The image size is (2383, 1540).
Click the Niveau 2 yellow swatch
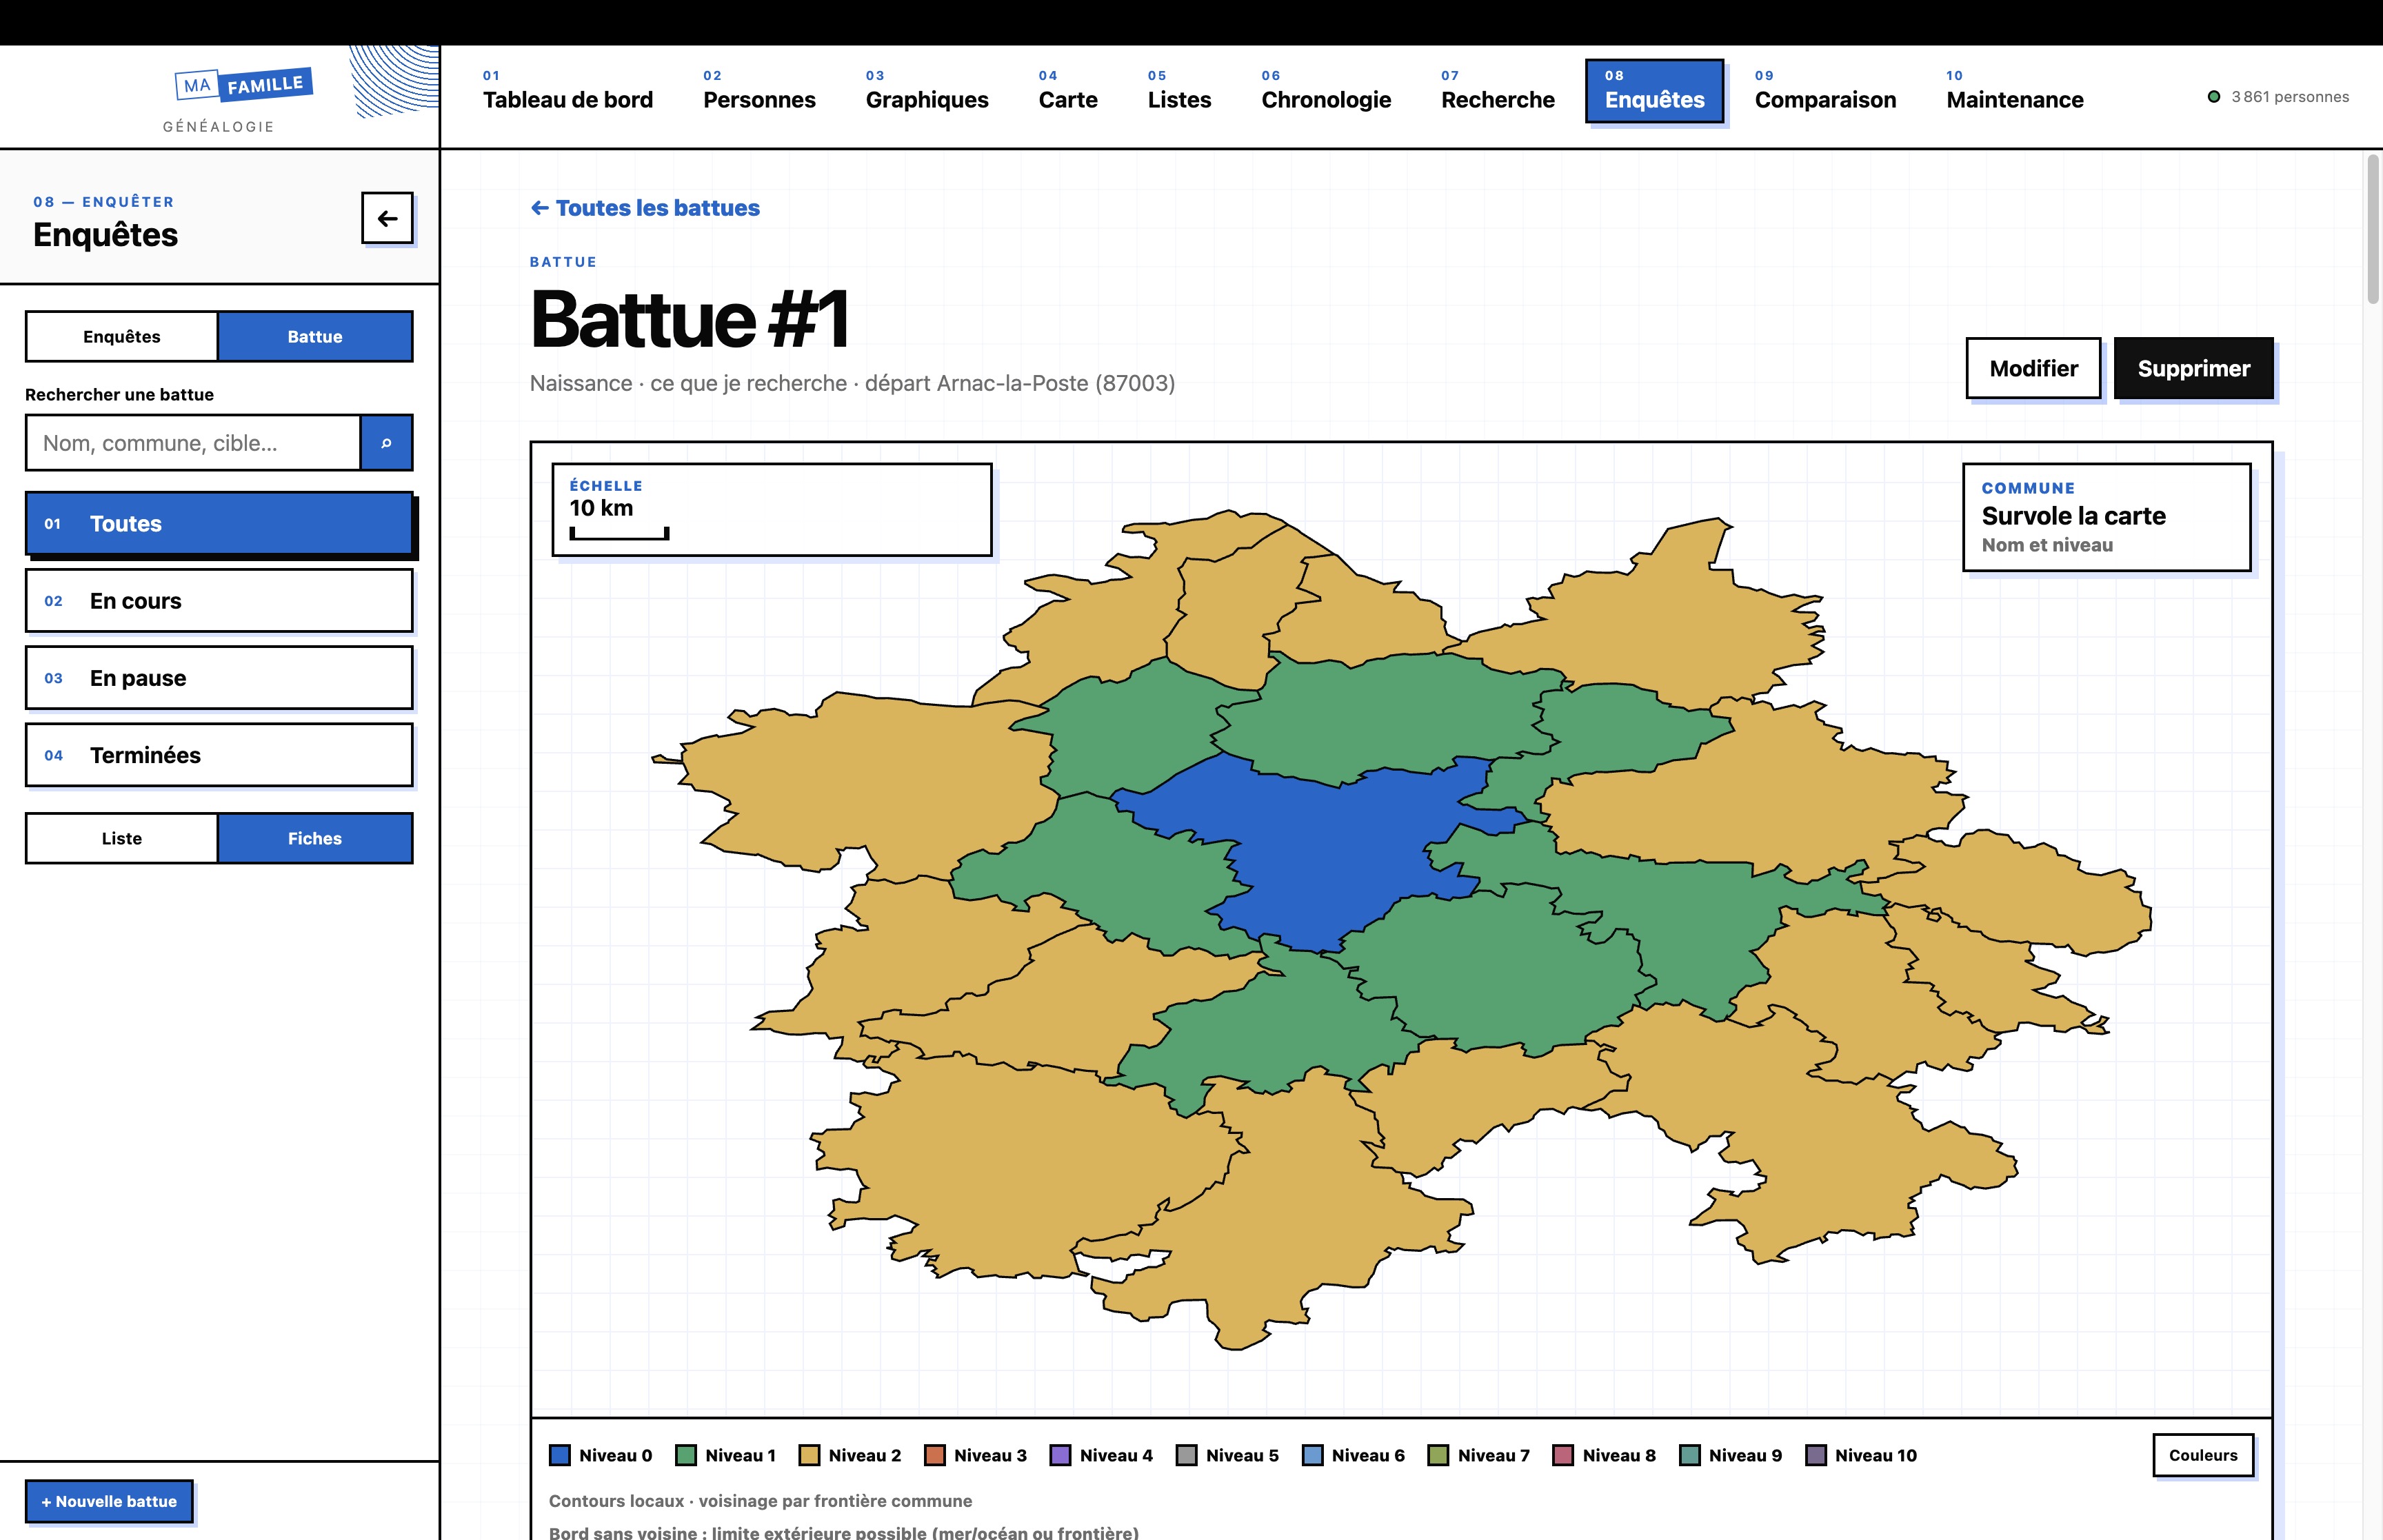(809, 1455)
